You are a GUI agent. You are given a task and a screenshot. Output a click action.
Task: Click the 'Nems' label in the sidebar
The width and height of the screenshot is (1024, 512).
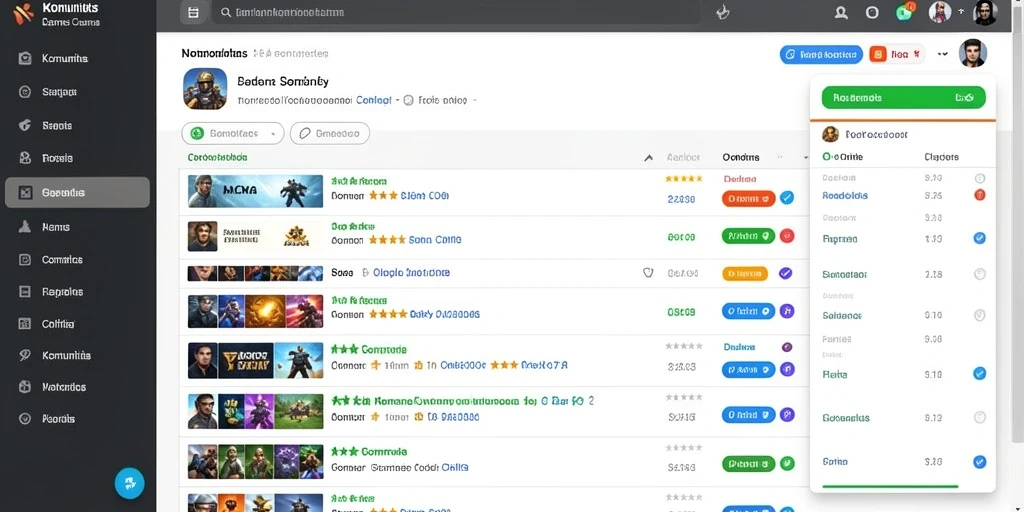(56, 227)
